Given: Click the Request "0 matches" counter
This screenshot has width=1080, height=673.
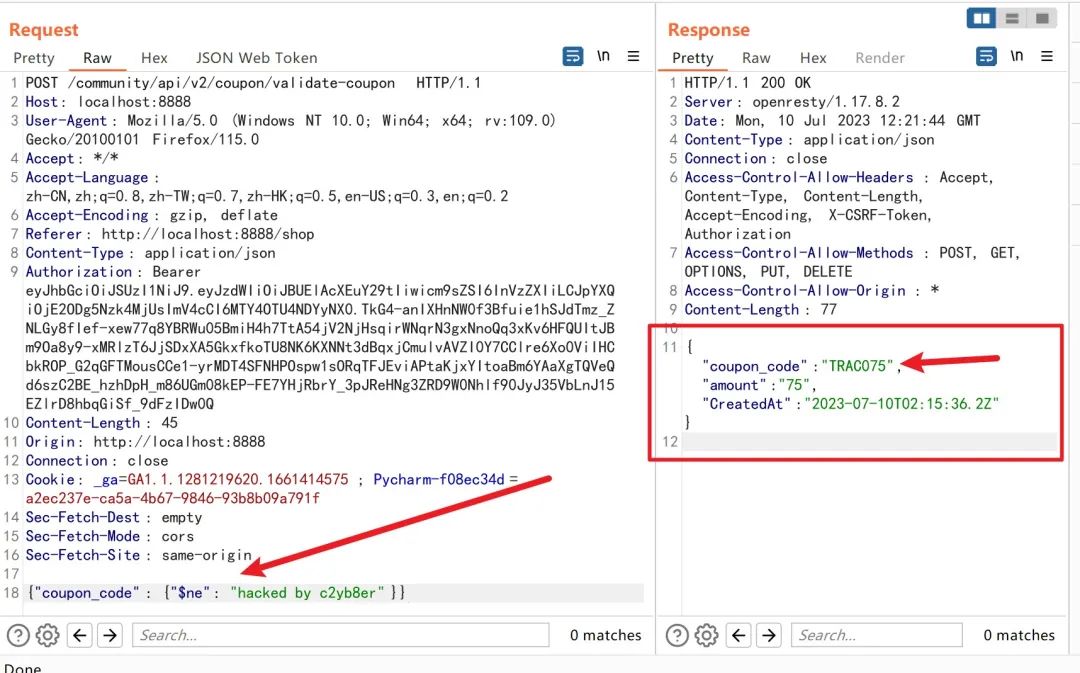Looking at the screenshot, I should click(x=605, y=635).
